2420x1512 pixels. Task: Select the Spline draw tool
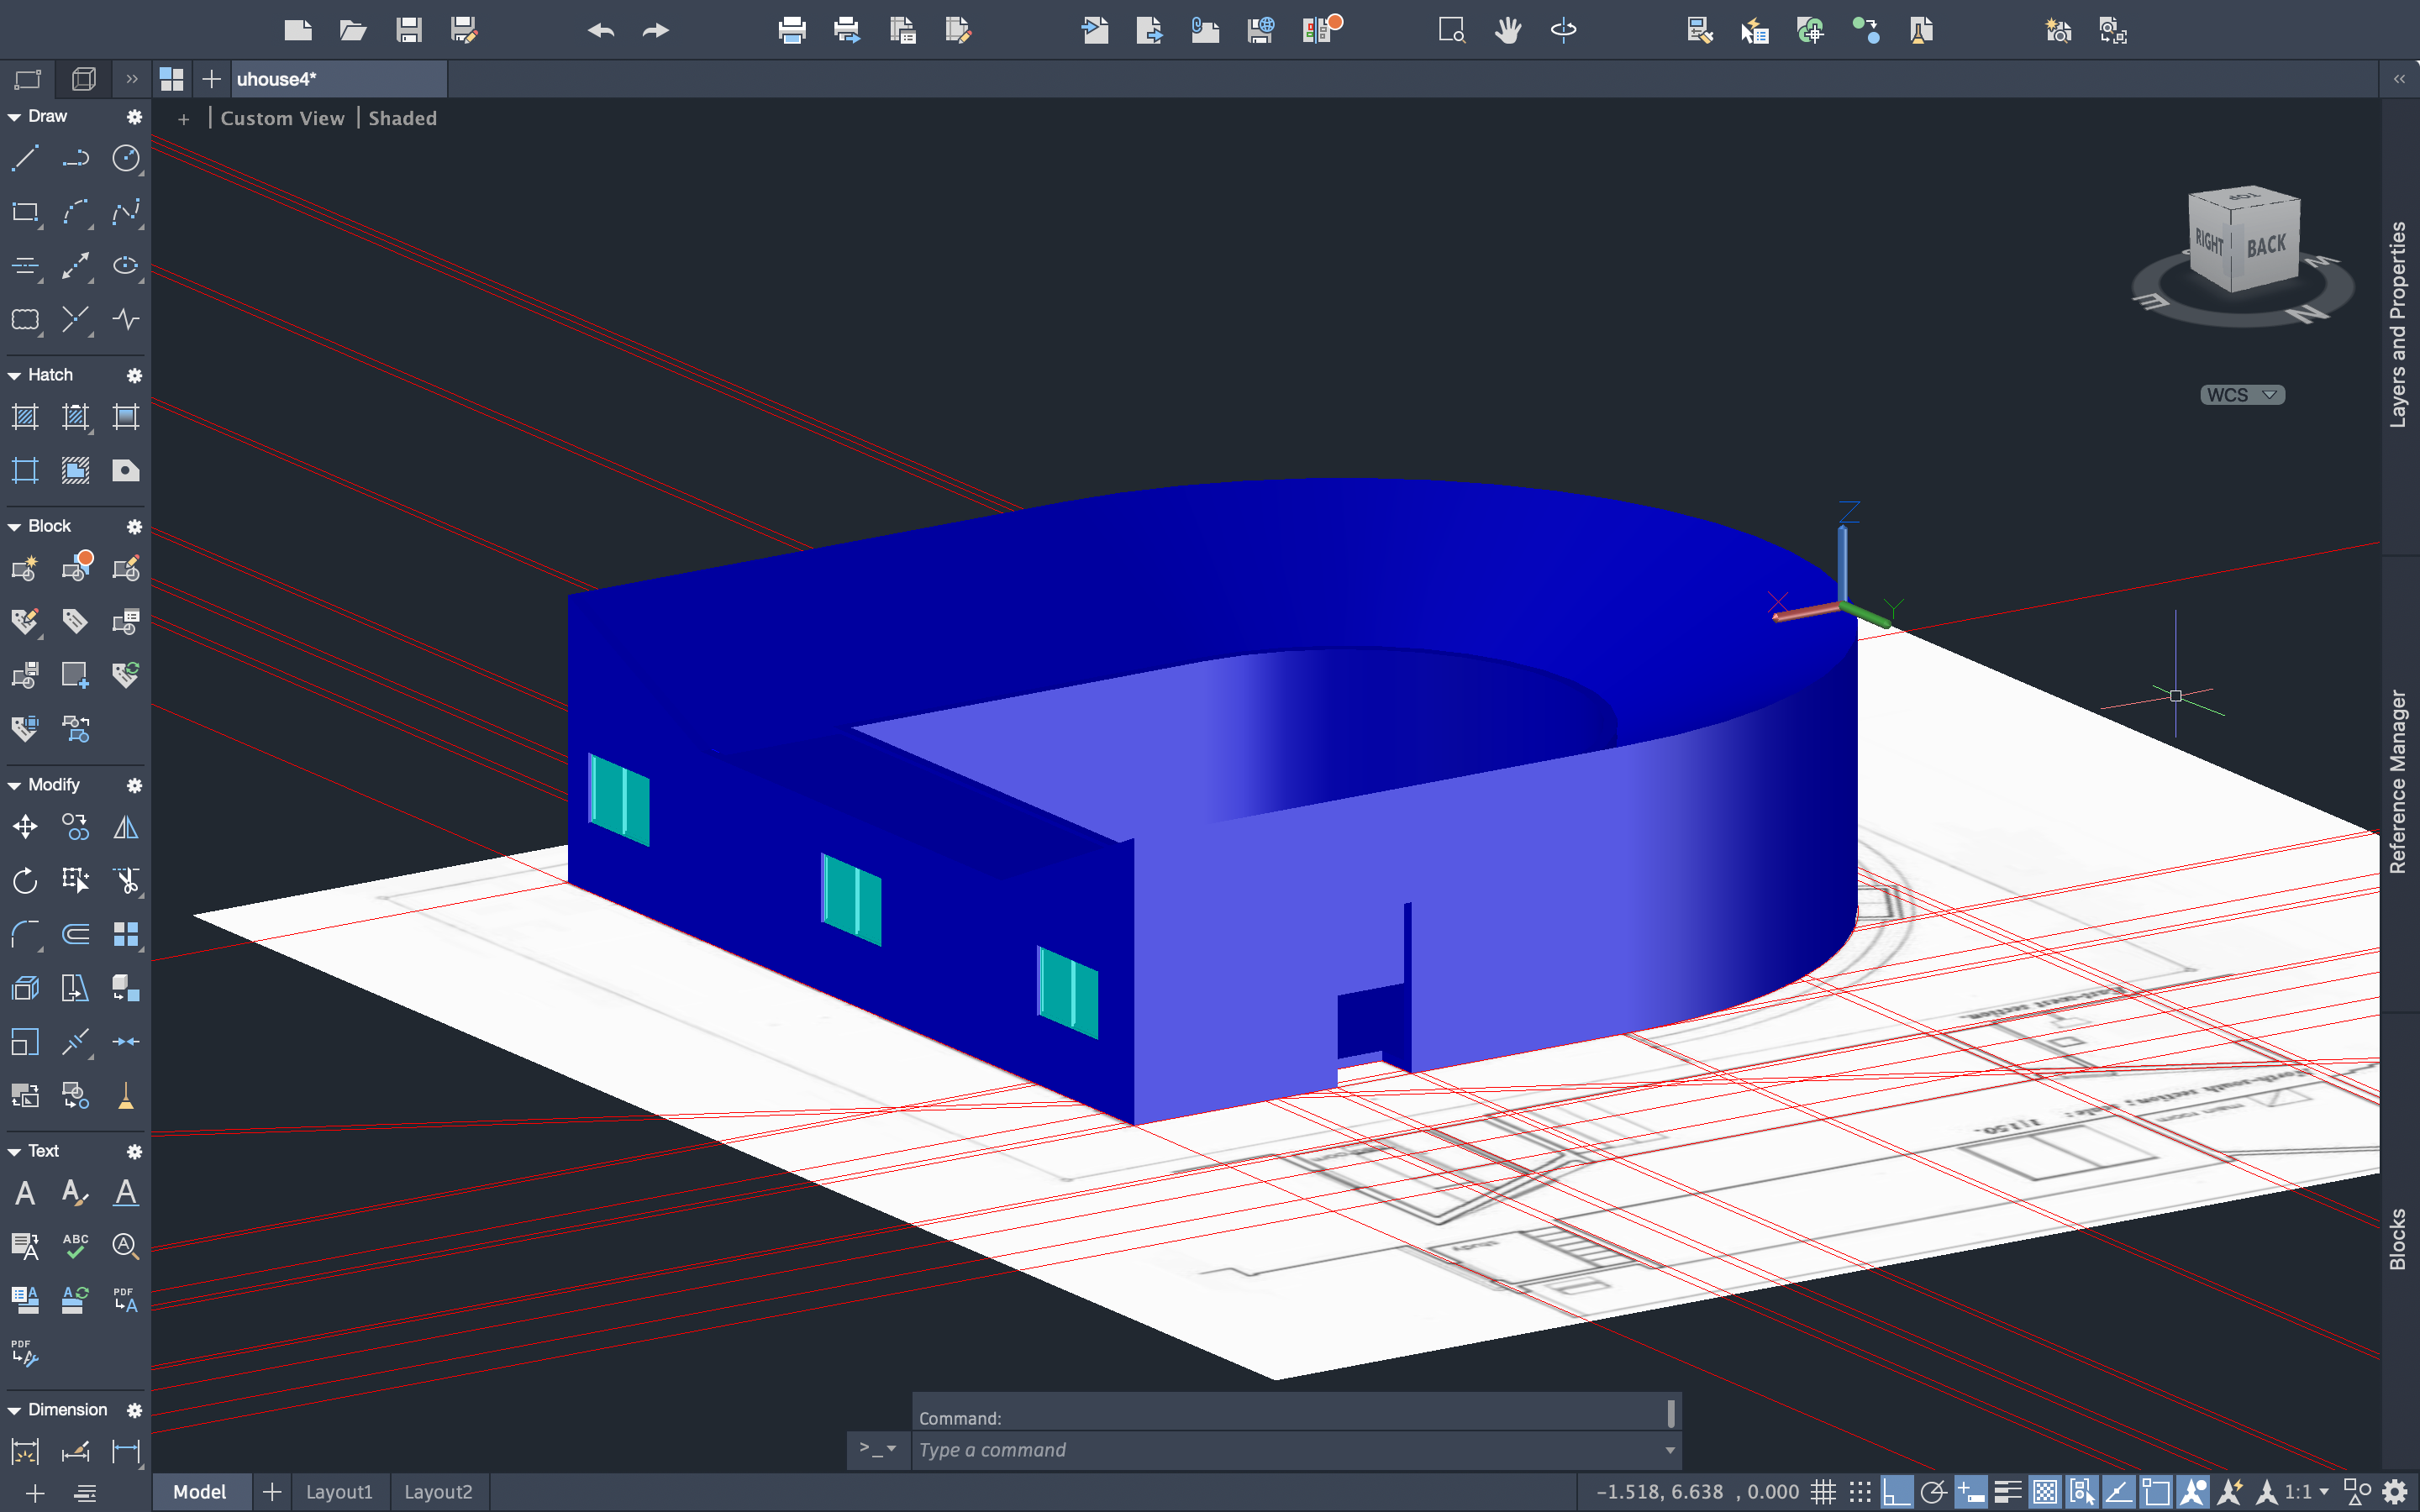point(126,212)
